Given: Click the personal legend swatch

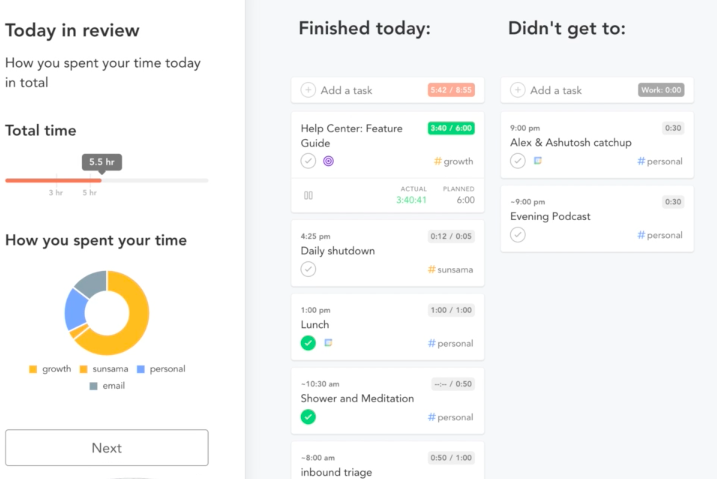Looking at the screenshot, I should coord(141,369).
